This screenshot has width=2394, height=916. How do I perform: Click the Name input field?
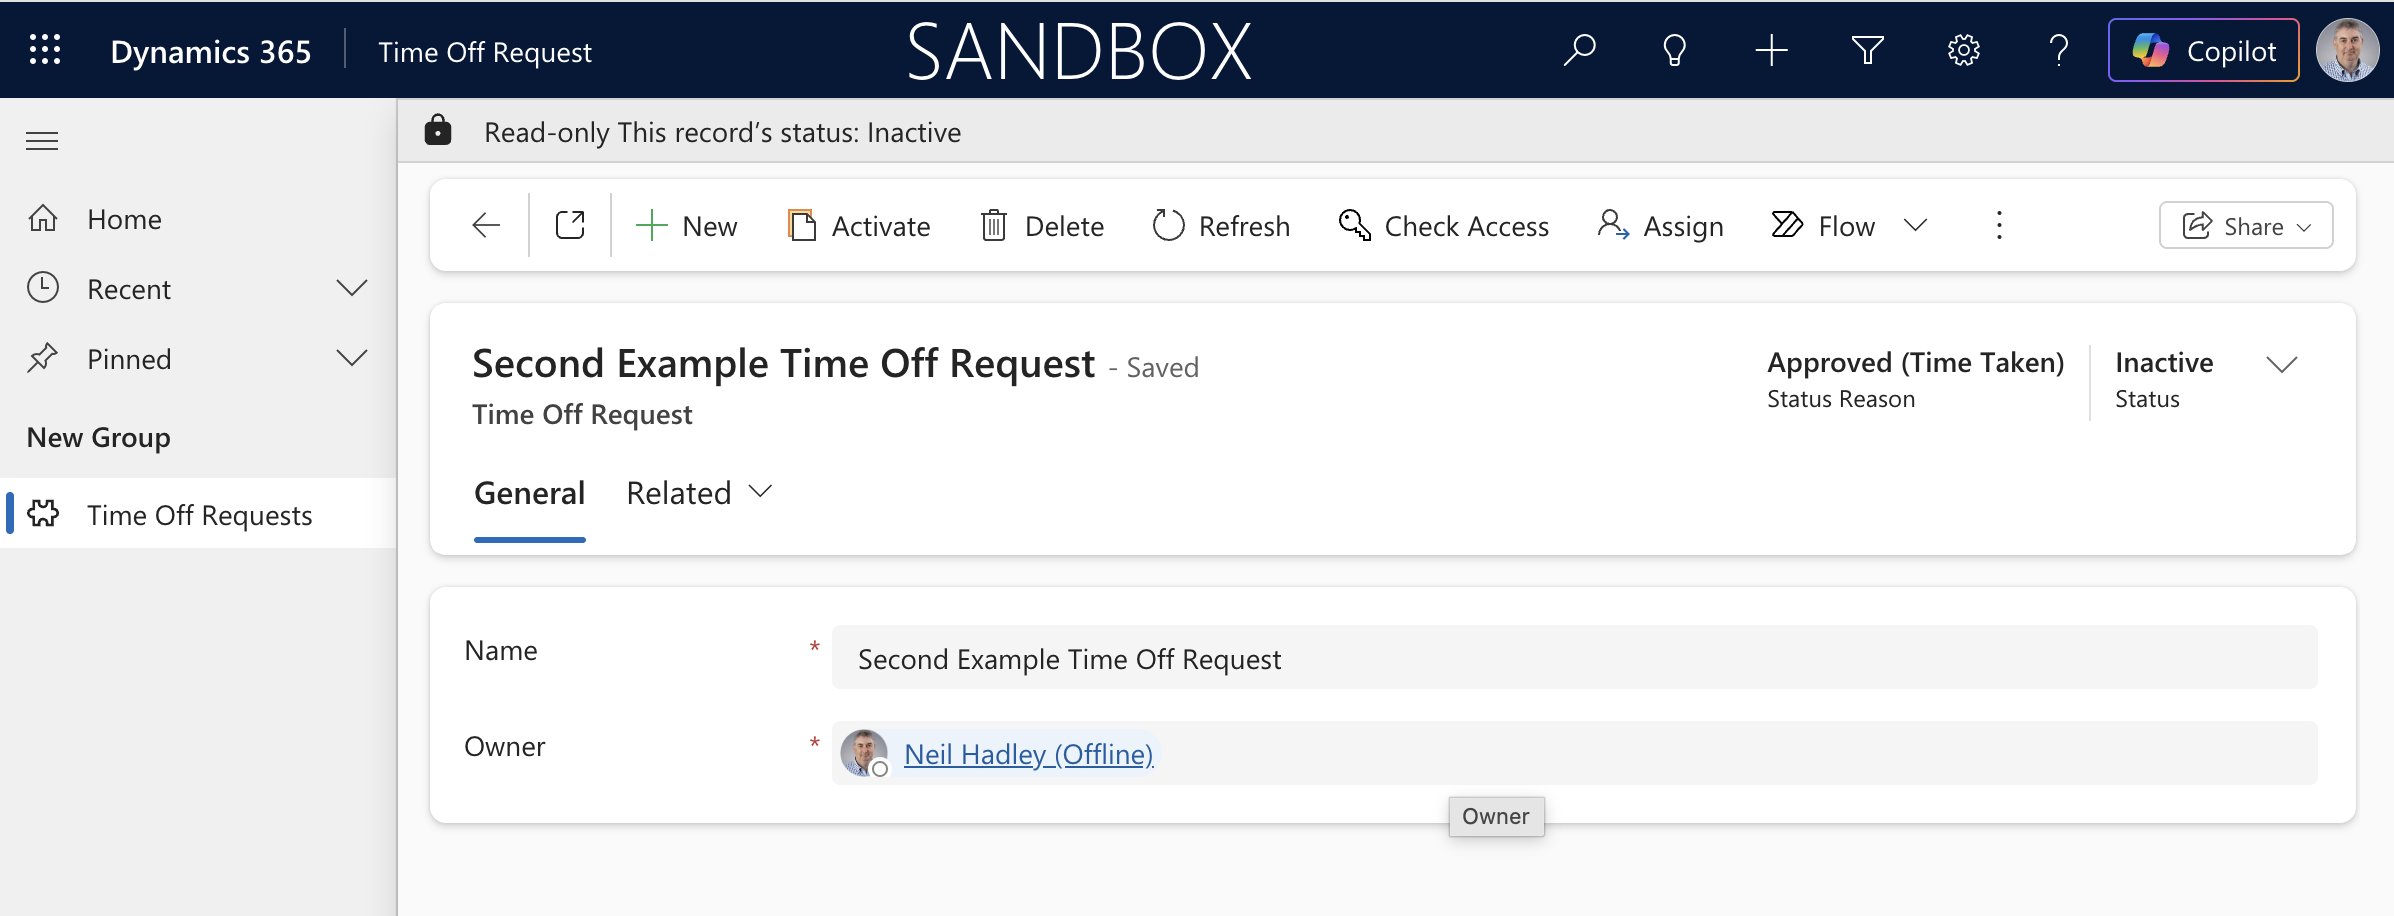1574,657
